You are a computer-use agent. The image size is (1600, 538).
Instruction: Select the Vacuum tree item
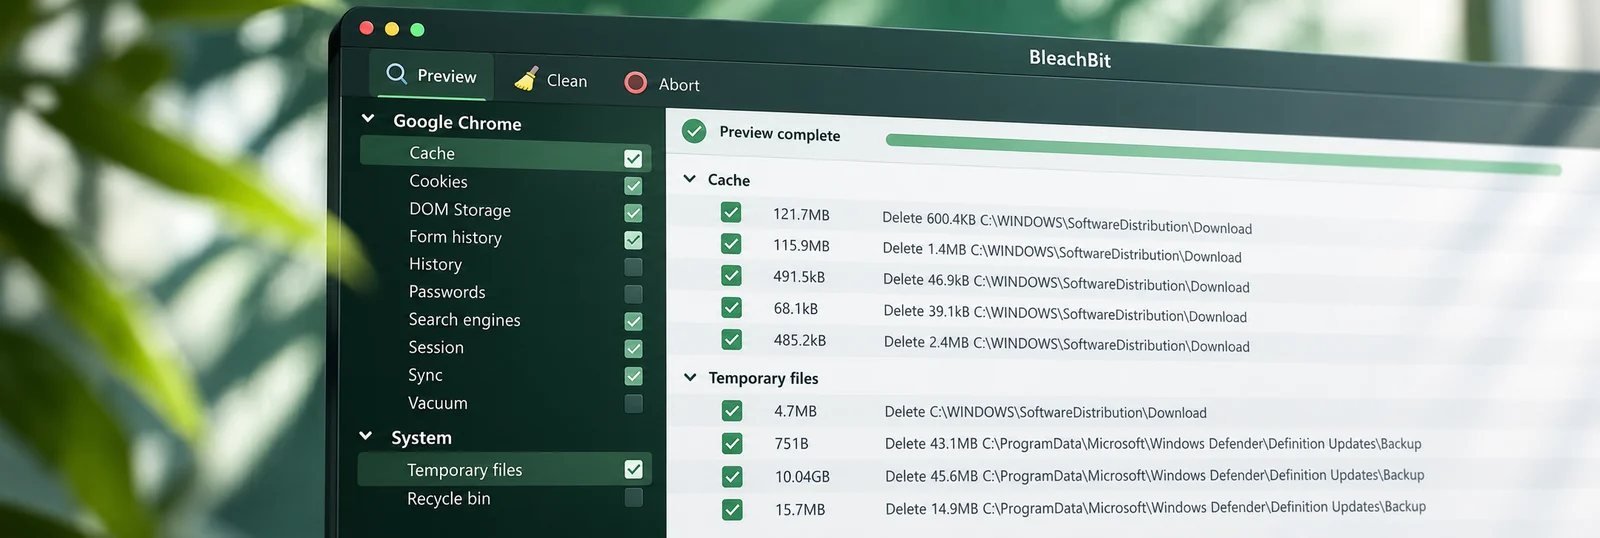[438, 403]
